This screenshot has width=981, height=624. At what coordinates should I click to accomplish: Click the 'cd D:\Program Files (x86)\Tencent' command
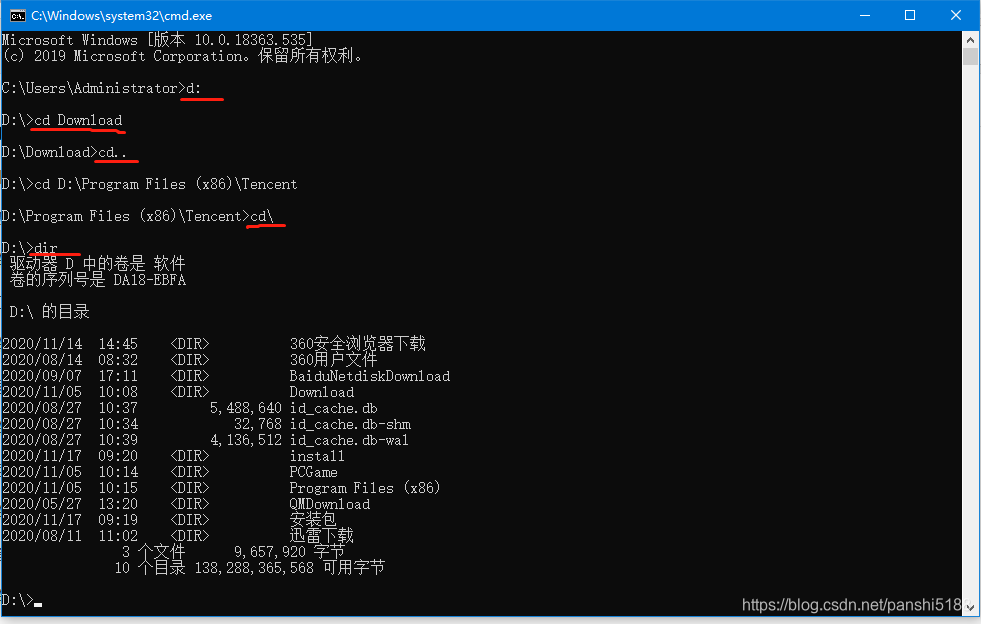166,184
